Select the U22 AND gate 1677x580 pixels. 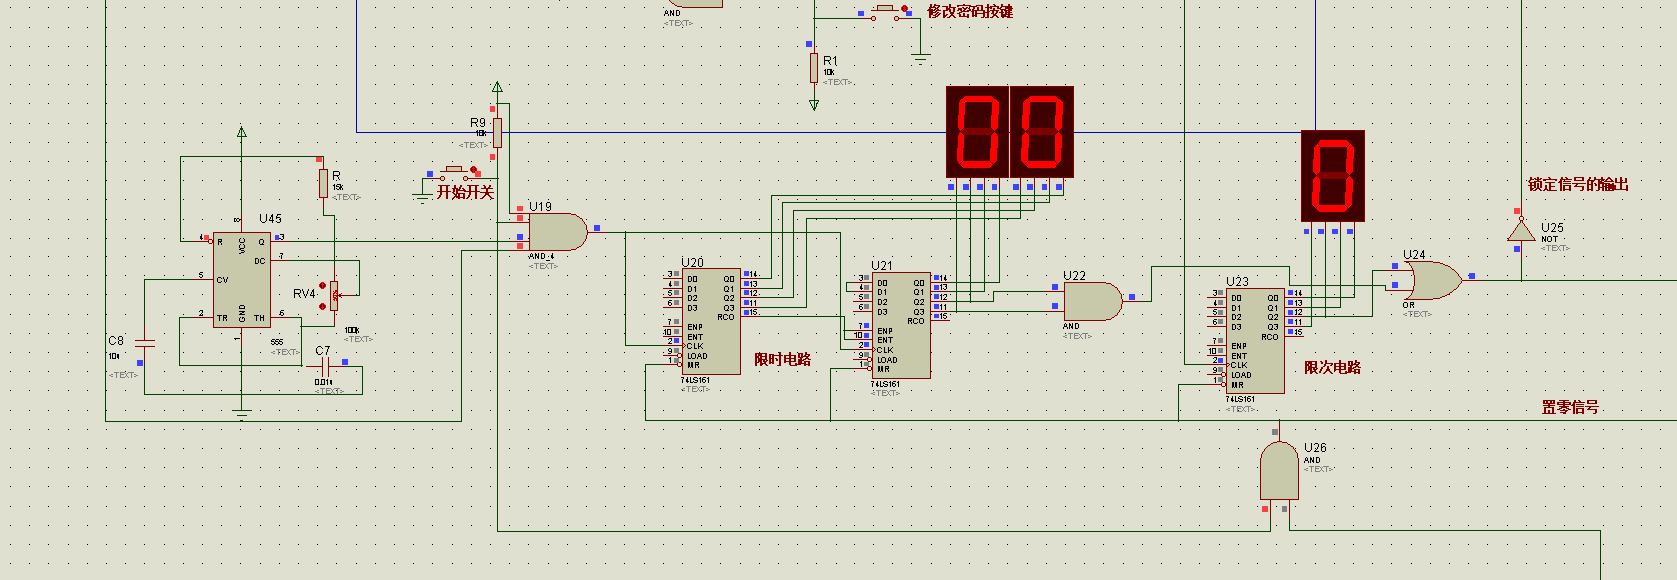[1093, 301]
